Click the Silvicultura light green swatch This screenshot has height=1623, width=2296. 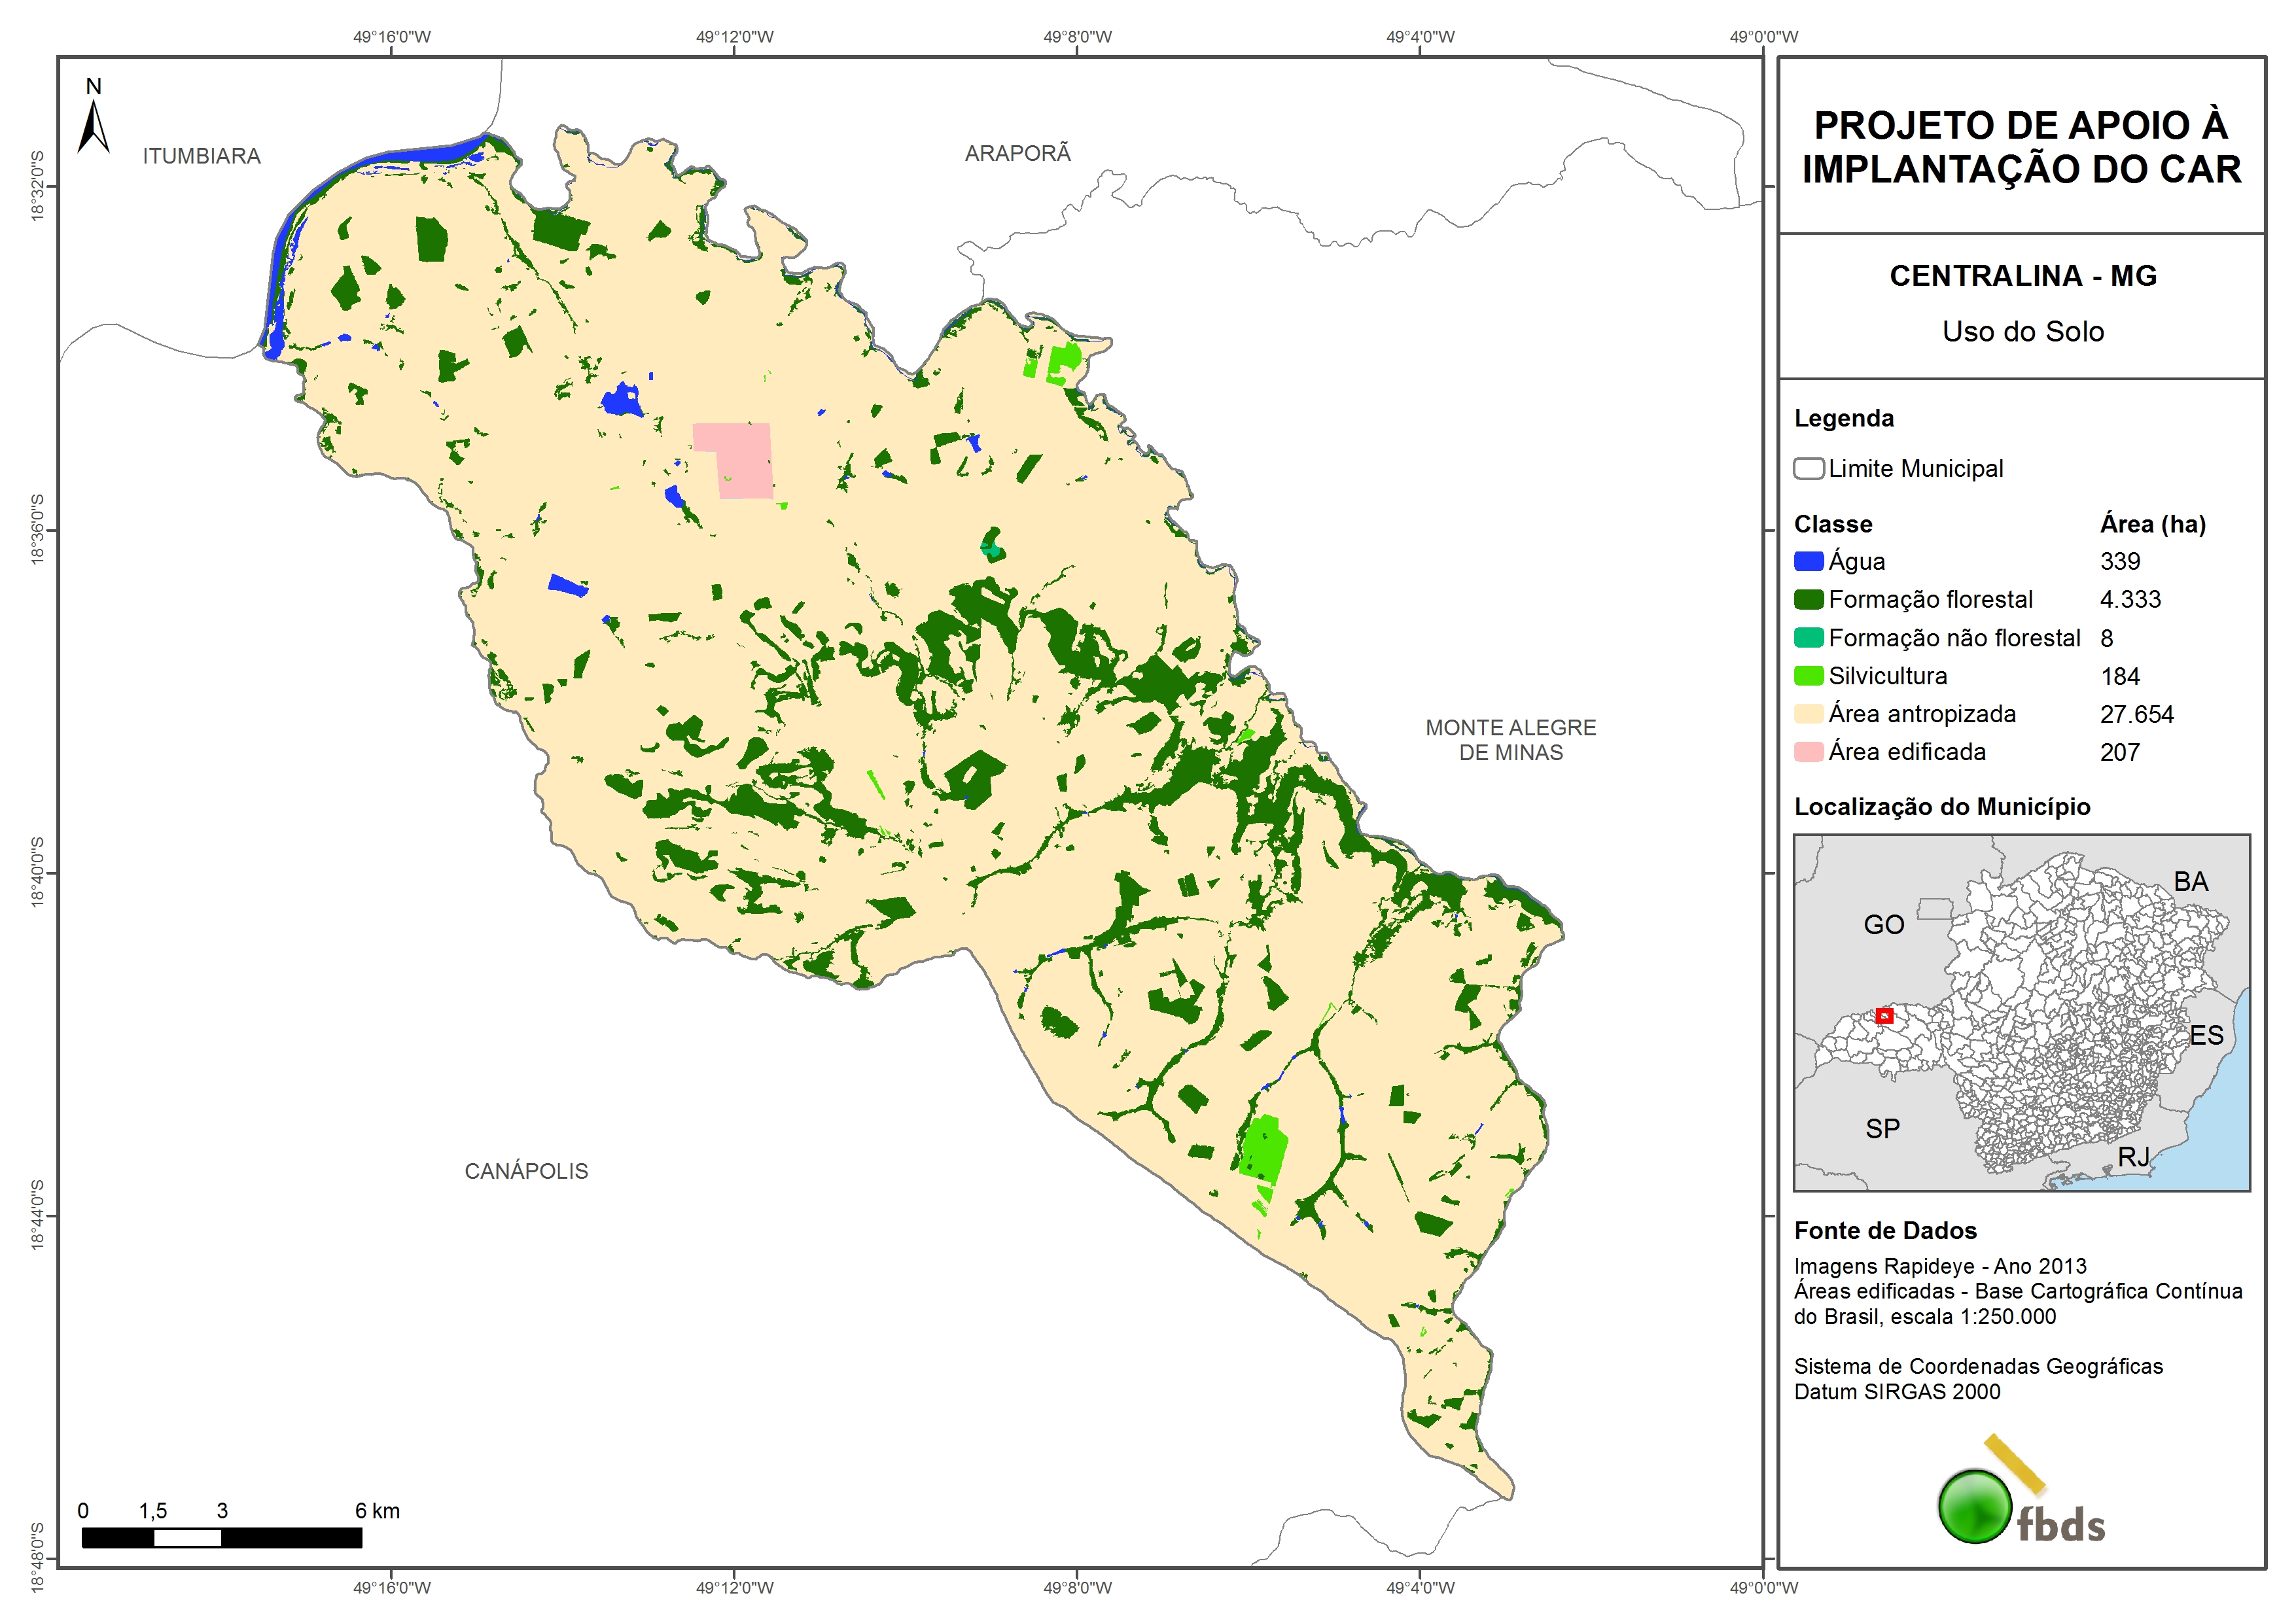pos(1808,677)
